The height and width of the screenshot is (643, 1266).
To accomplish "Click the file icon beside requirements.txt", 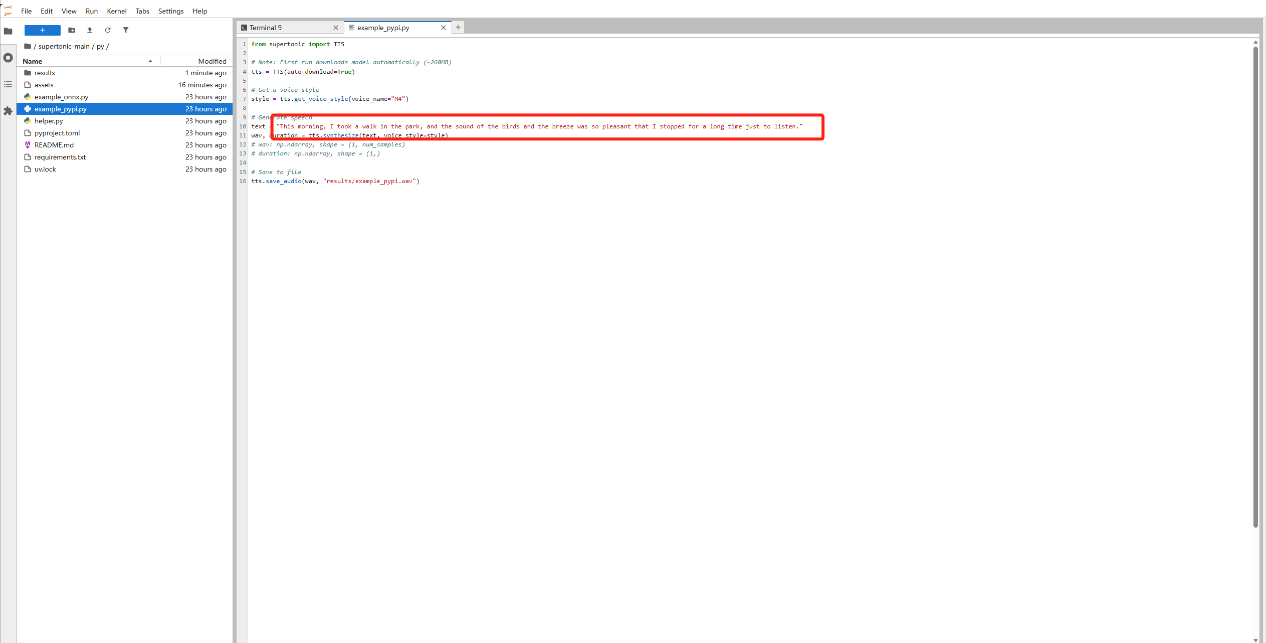I will tap(27, 157).
